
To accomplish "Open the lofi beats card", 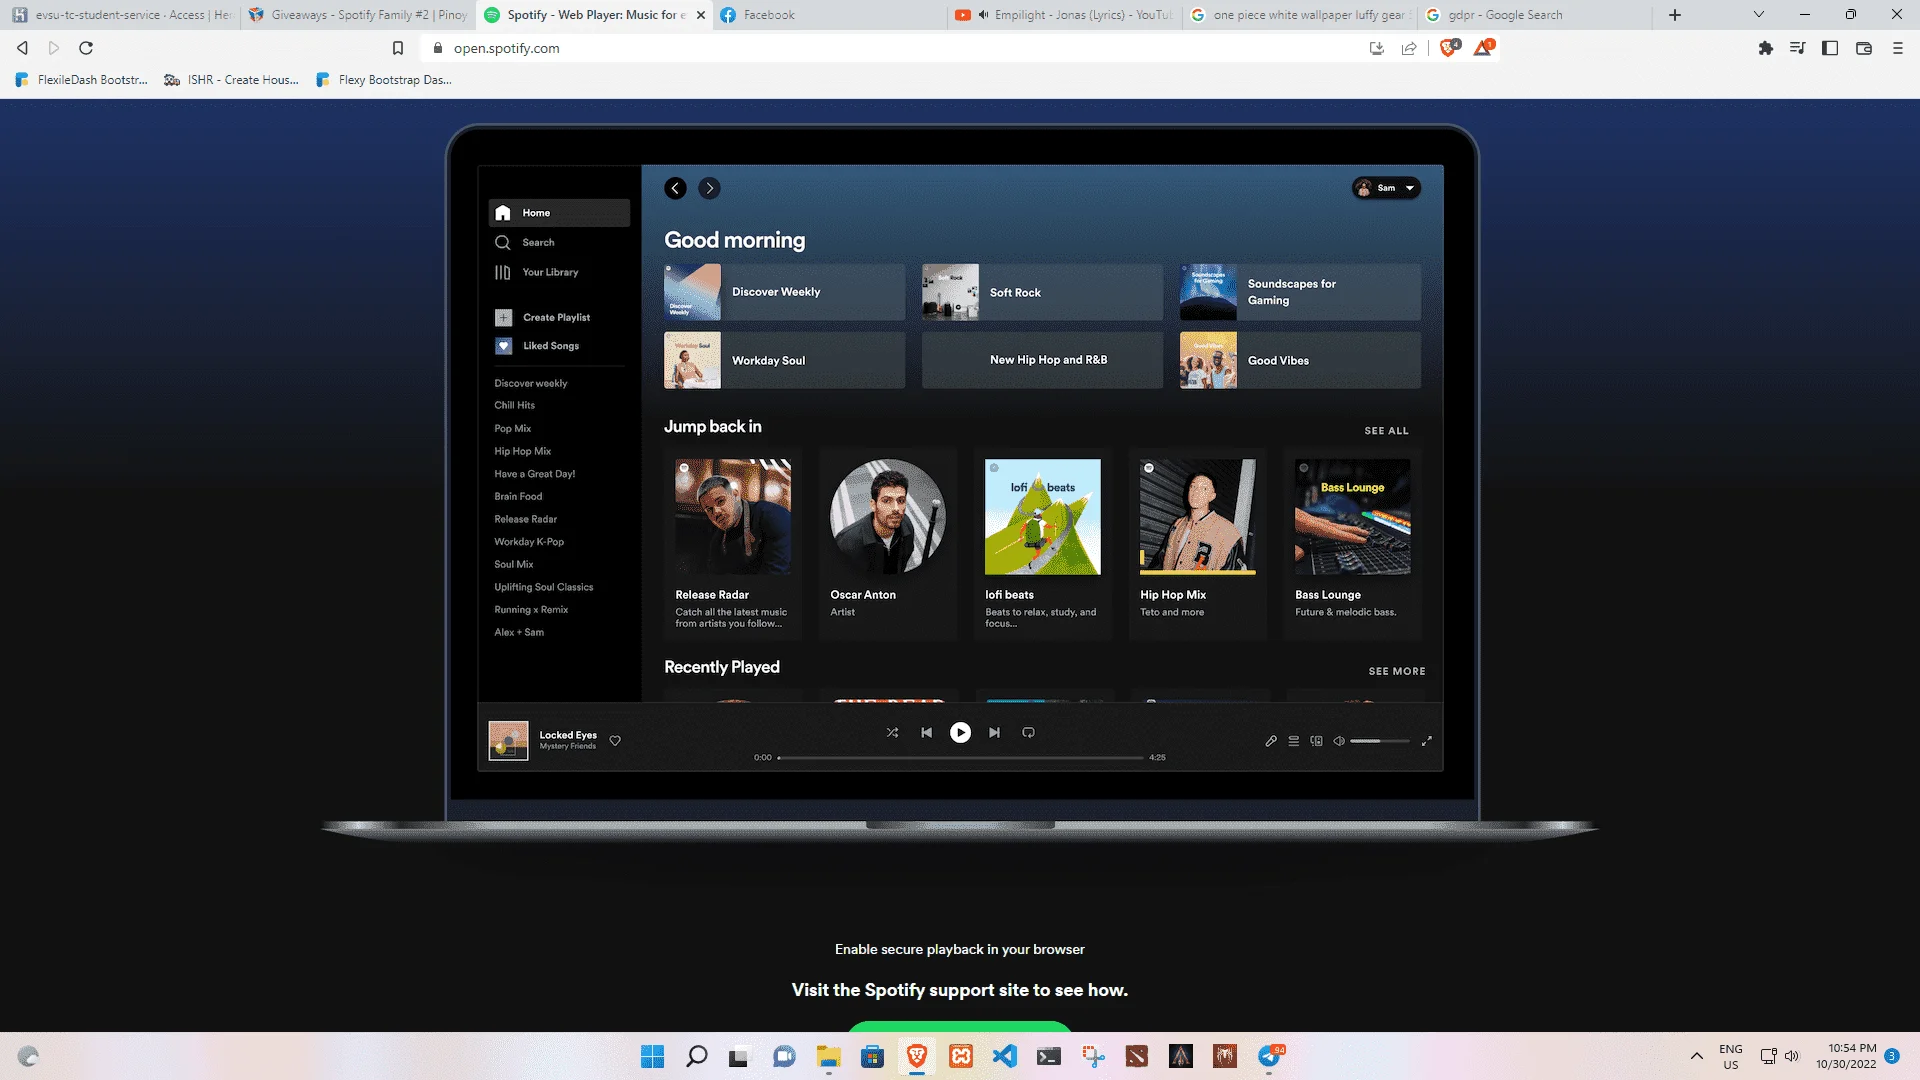I will (1043, 544).
